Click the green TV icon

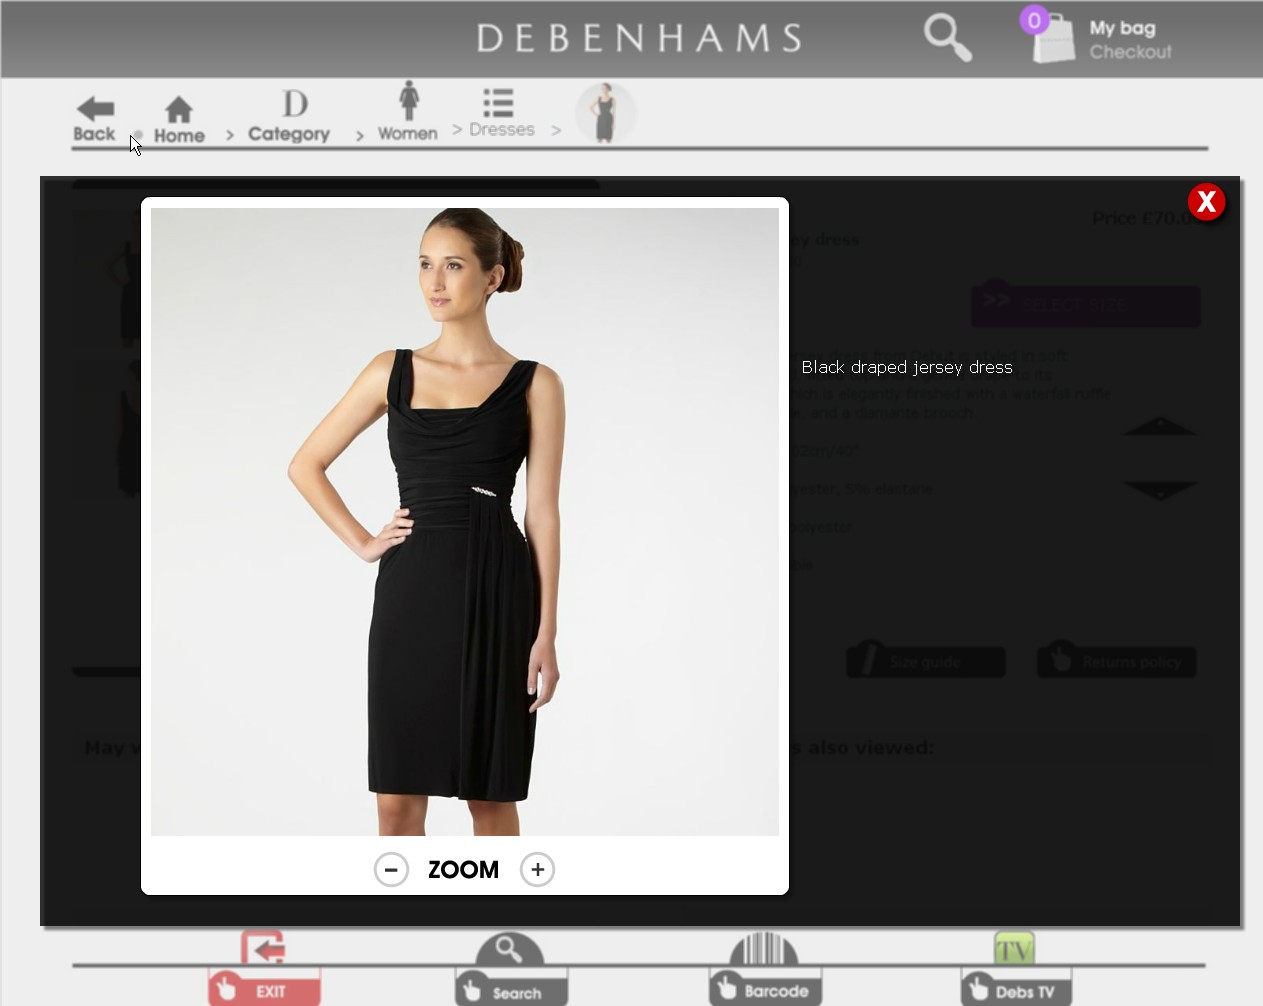[x=1014, y=948]
